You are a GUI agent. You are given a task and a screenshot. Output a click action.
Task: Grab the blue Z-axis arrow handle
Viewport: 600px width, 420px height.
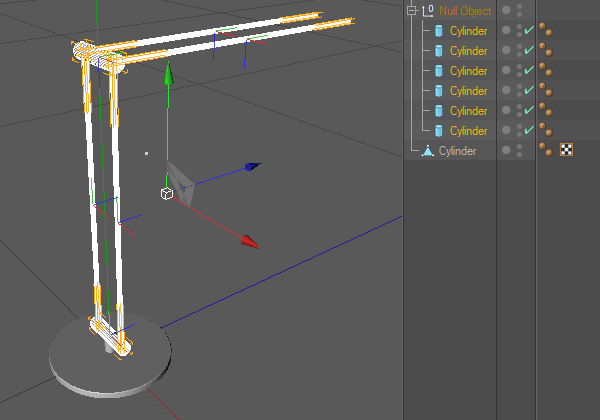[x=252, y=166]
